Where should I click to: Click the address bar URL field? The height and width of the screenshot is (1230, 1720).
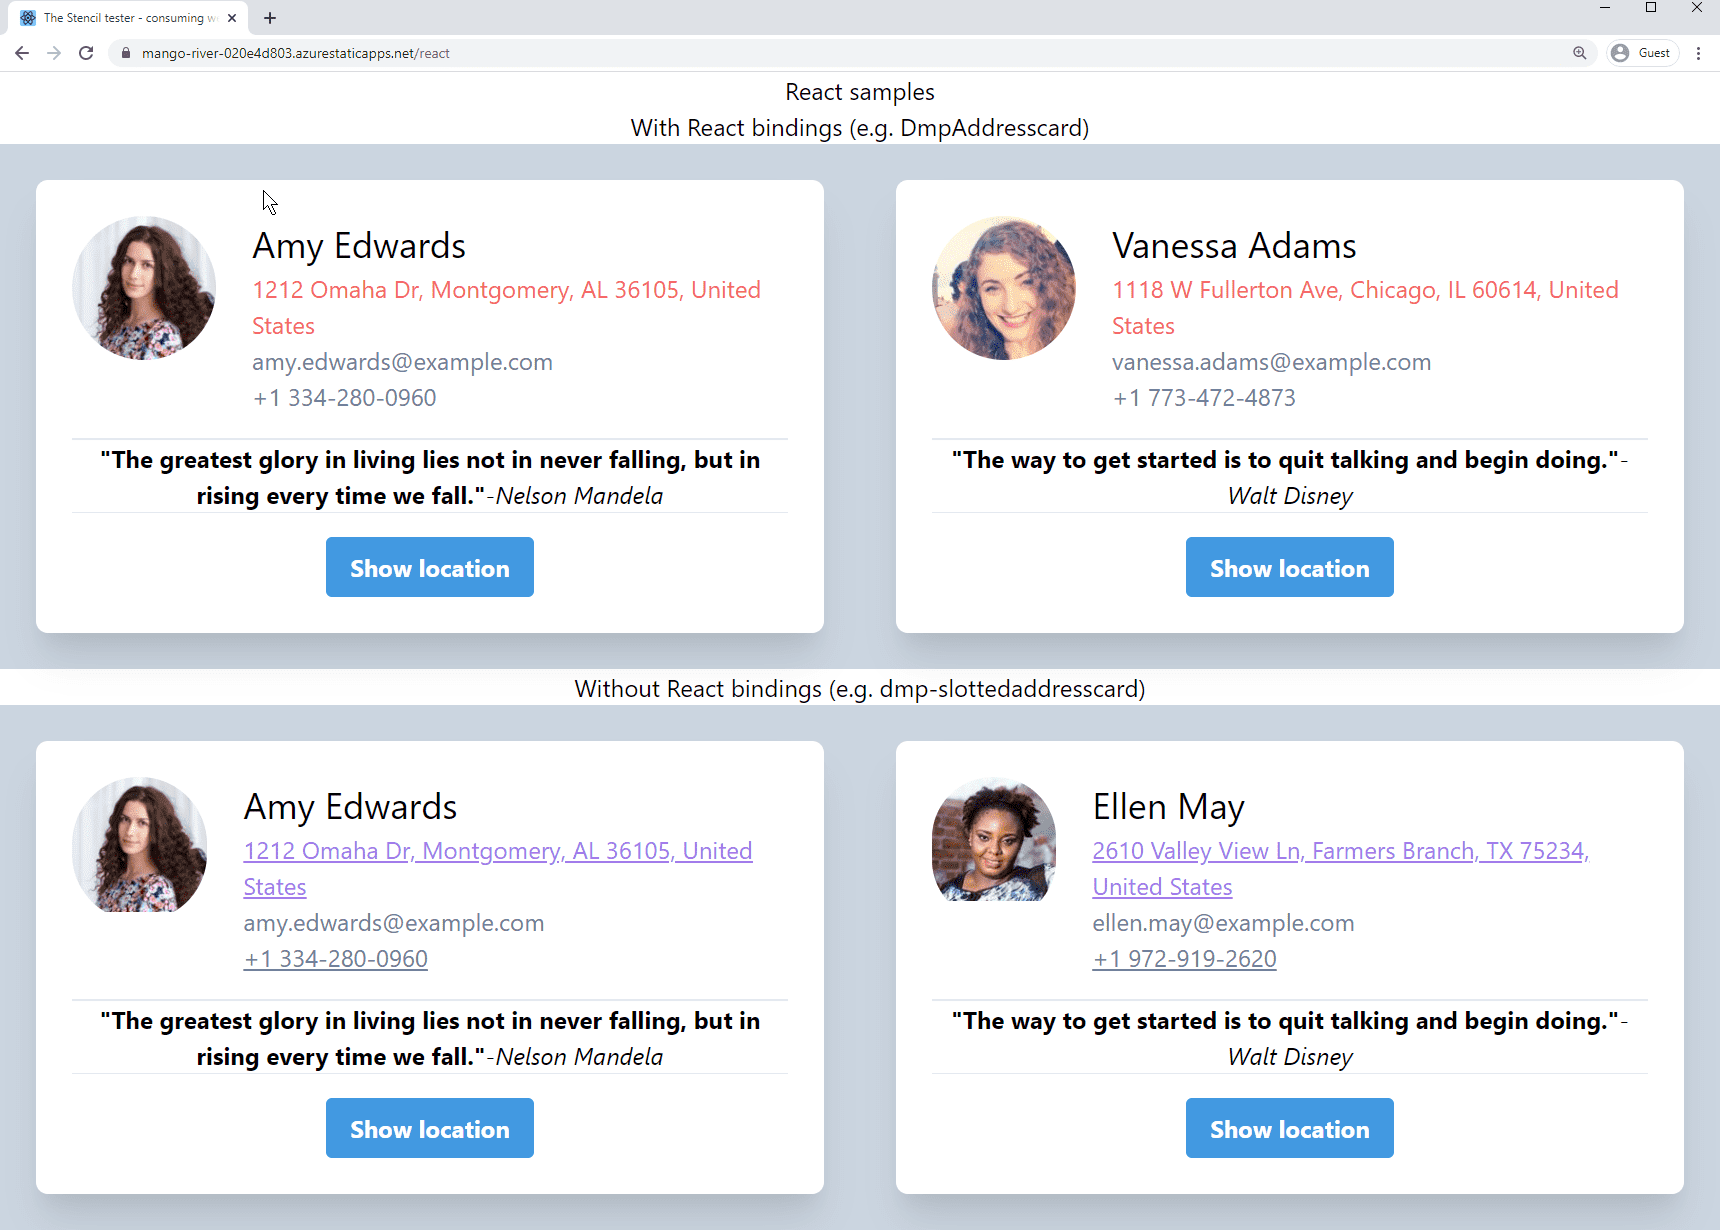pos(800,53)
